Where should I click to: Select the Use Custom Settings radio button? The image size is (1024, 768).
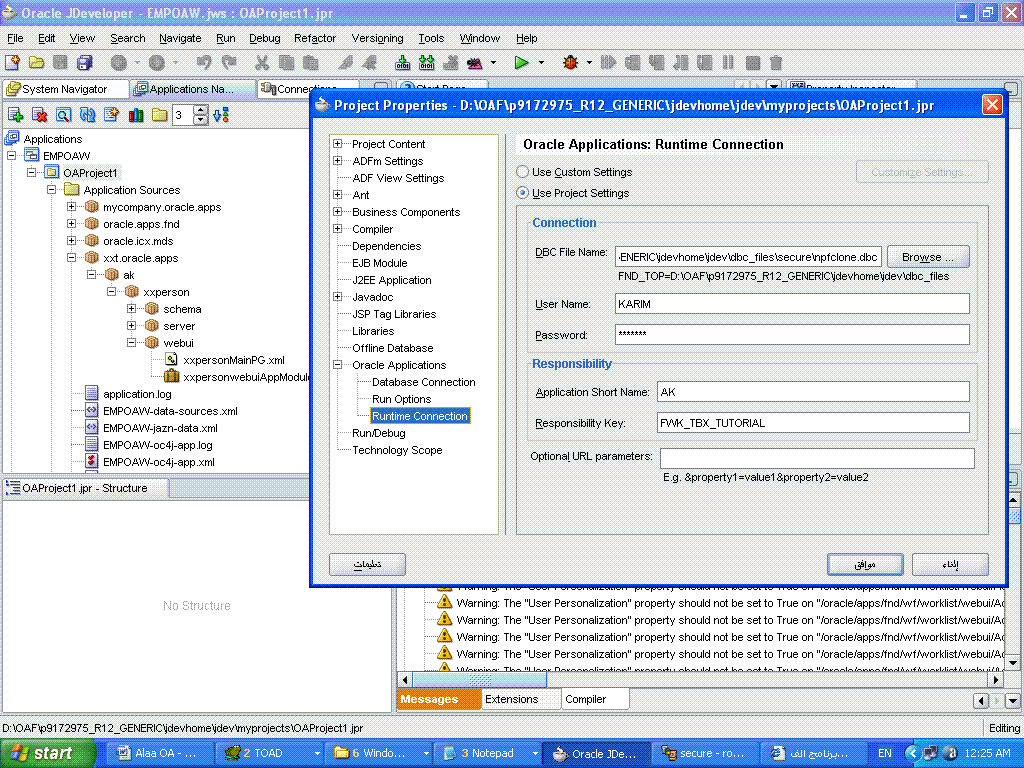coord(522,172)
